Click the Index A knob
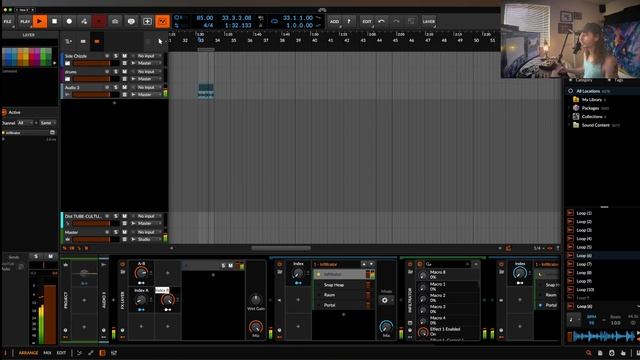This screenshot has width=640, height=360. 141,301
